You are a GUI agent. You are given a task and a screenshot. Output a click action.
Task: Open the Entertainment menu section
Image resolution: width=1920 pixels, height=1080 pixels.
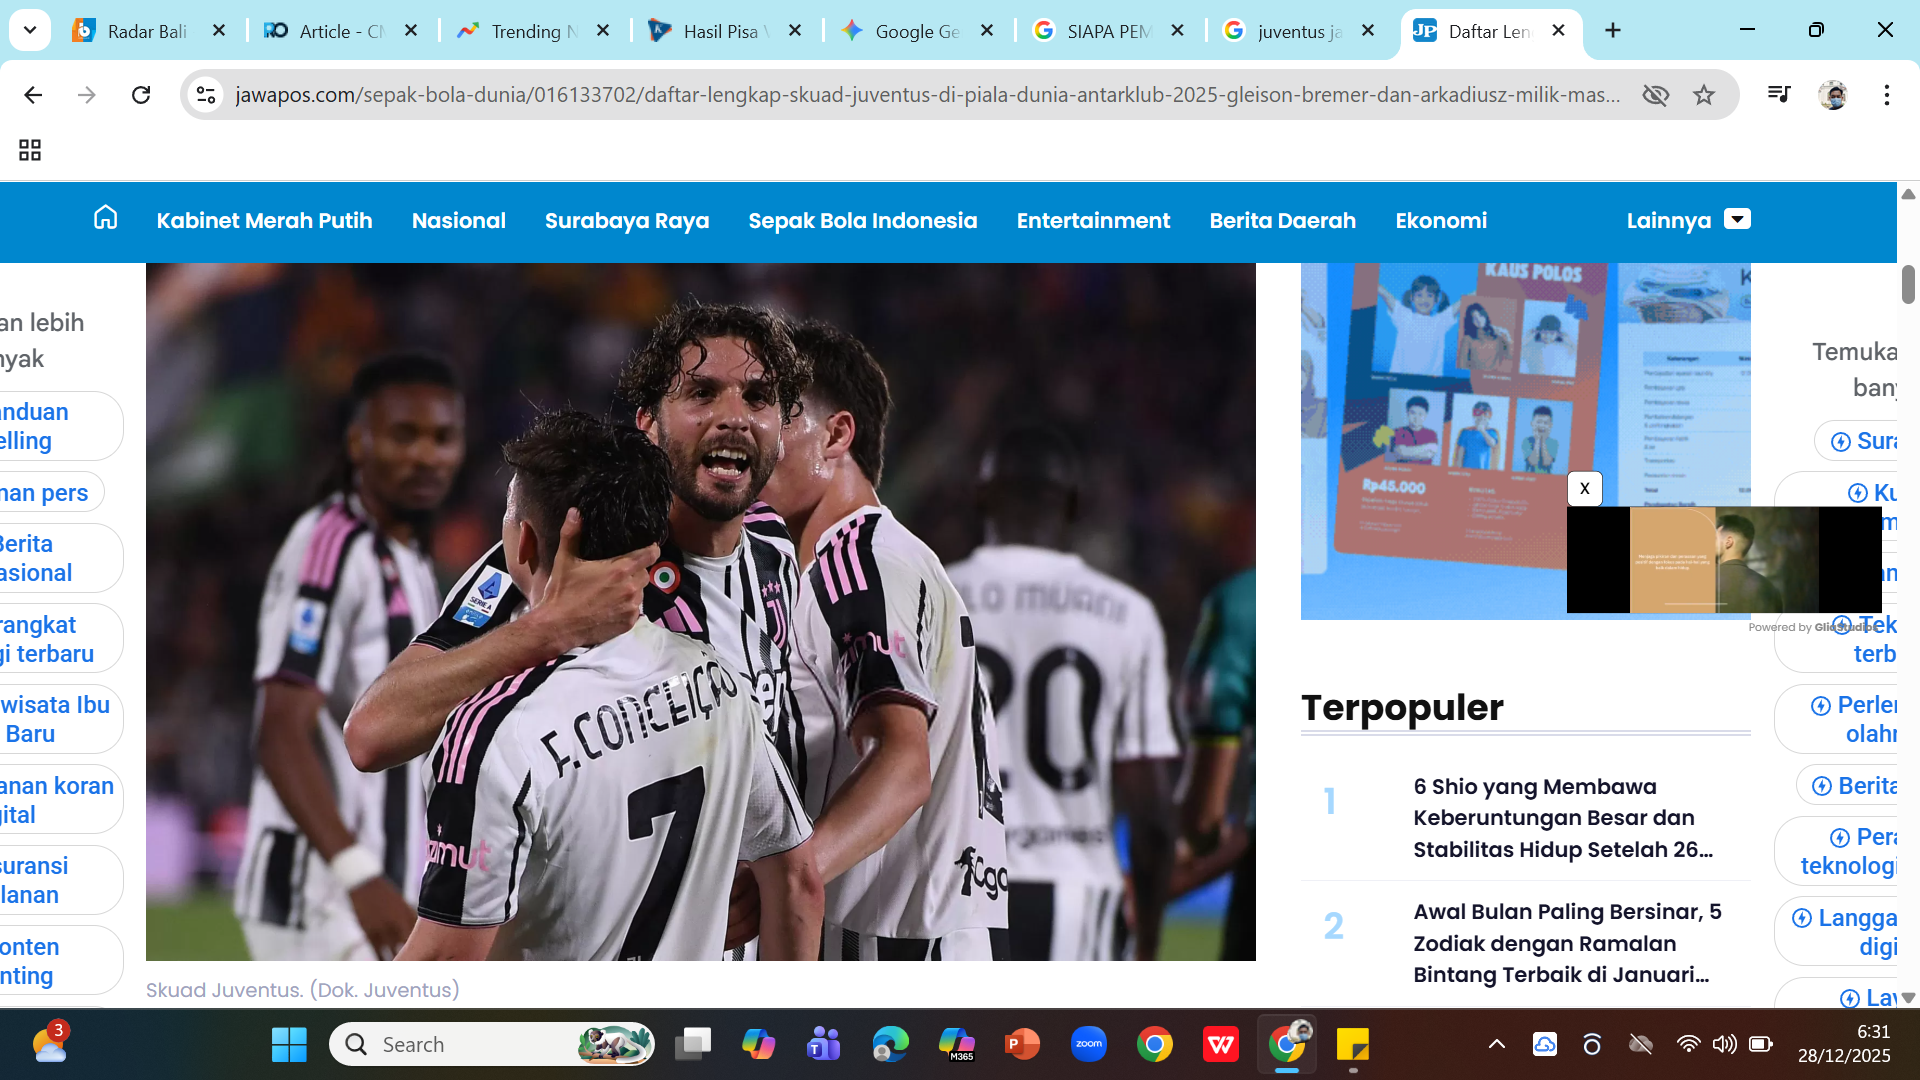pos(1093,220)
